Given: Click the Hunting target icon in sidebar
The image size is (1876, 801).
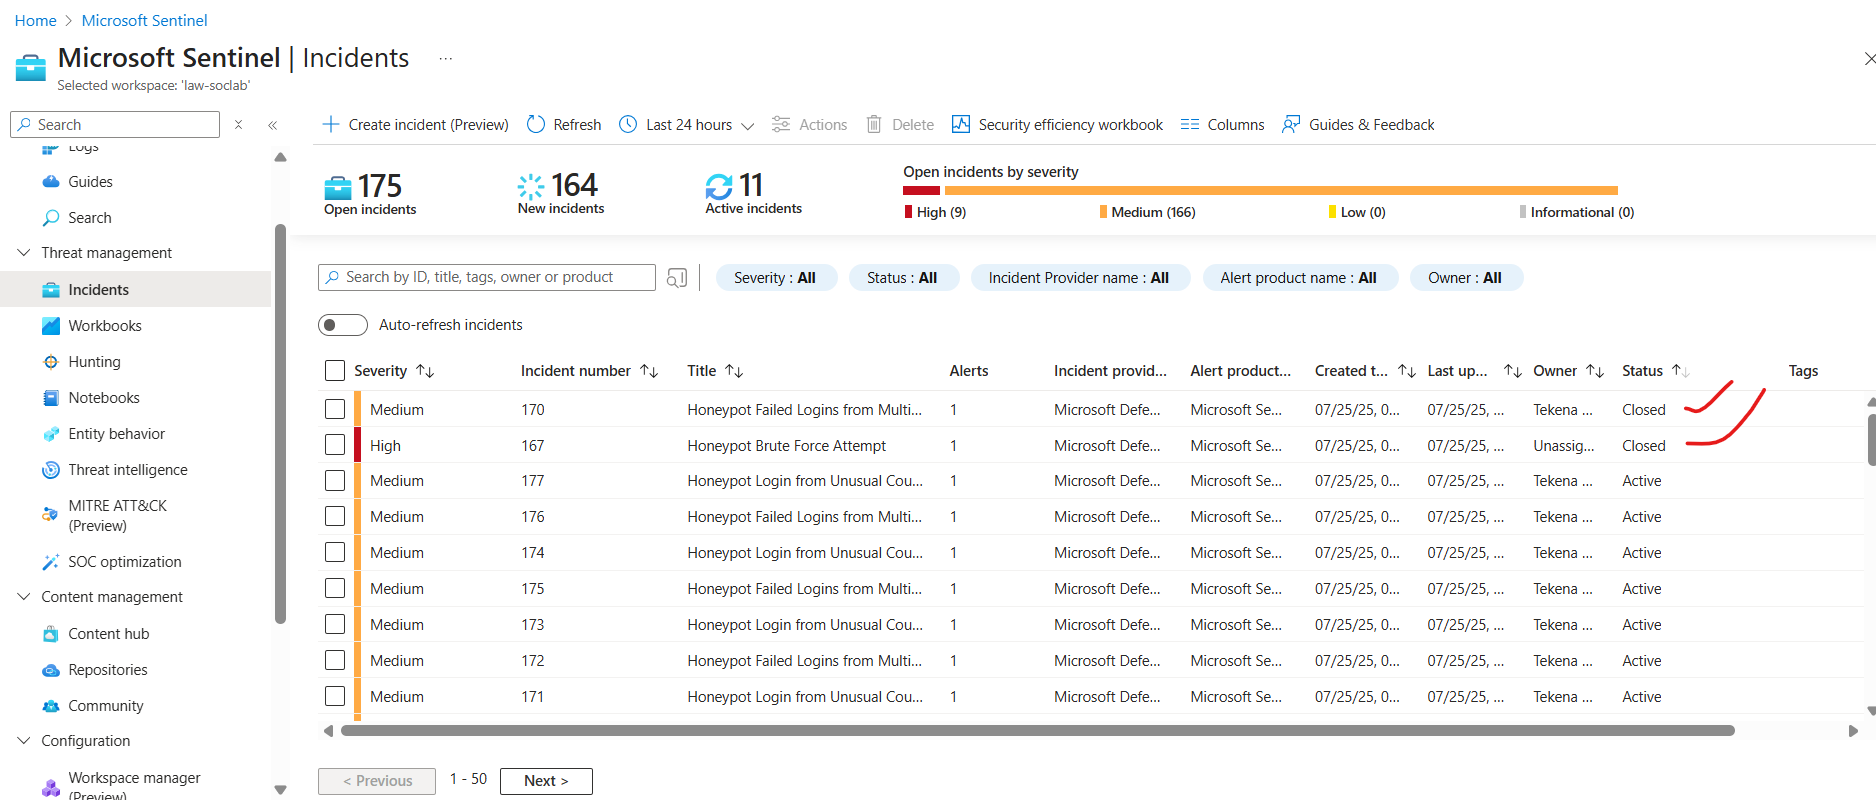Looking at the screenshot, I should coord(51,362).
